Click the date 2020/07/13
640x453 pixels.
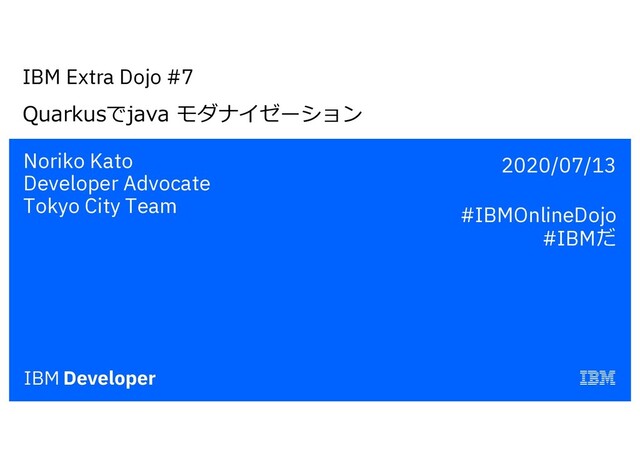click(x=558, y=166)
